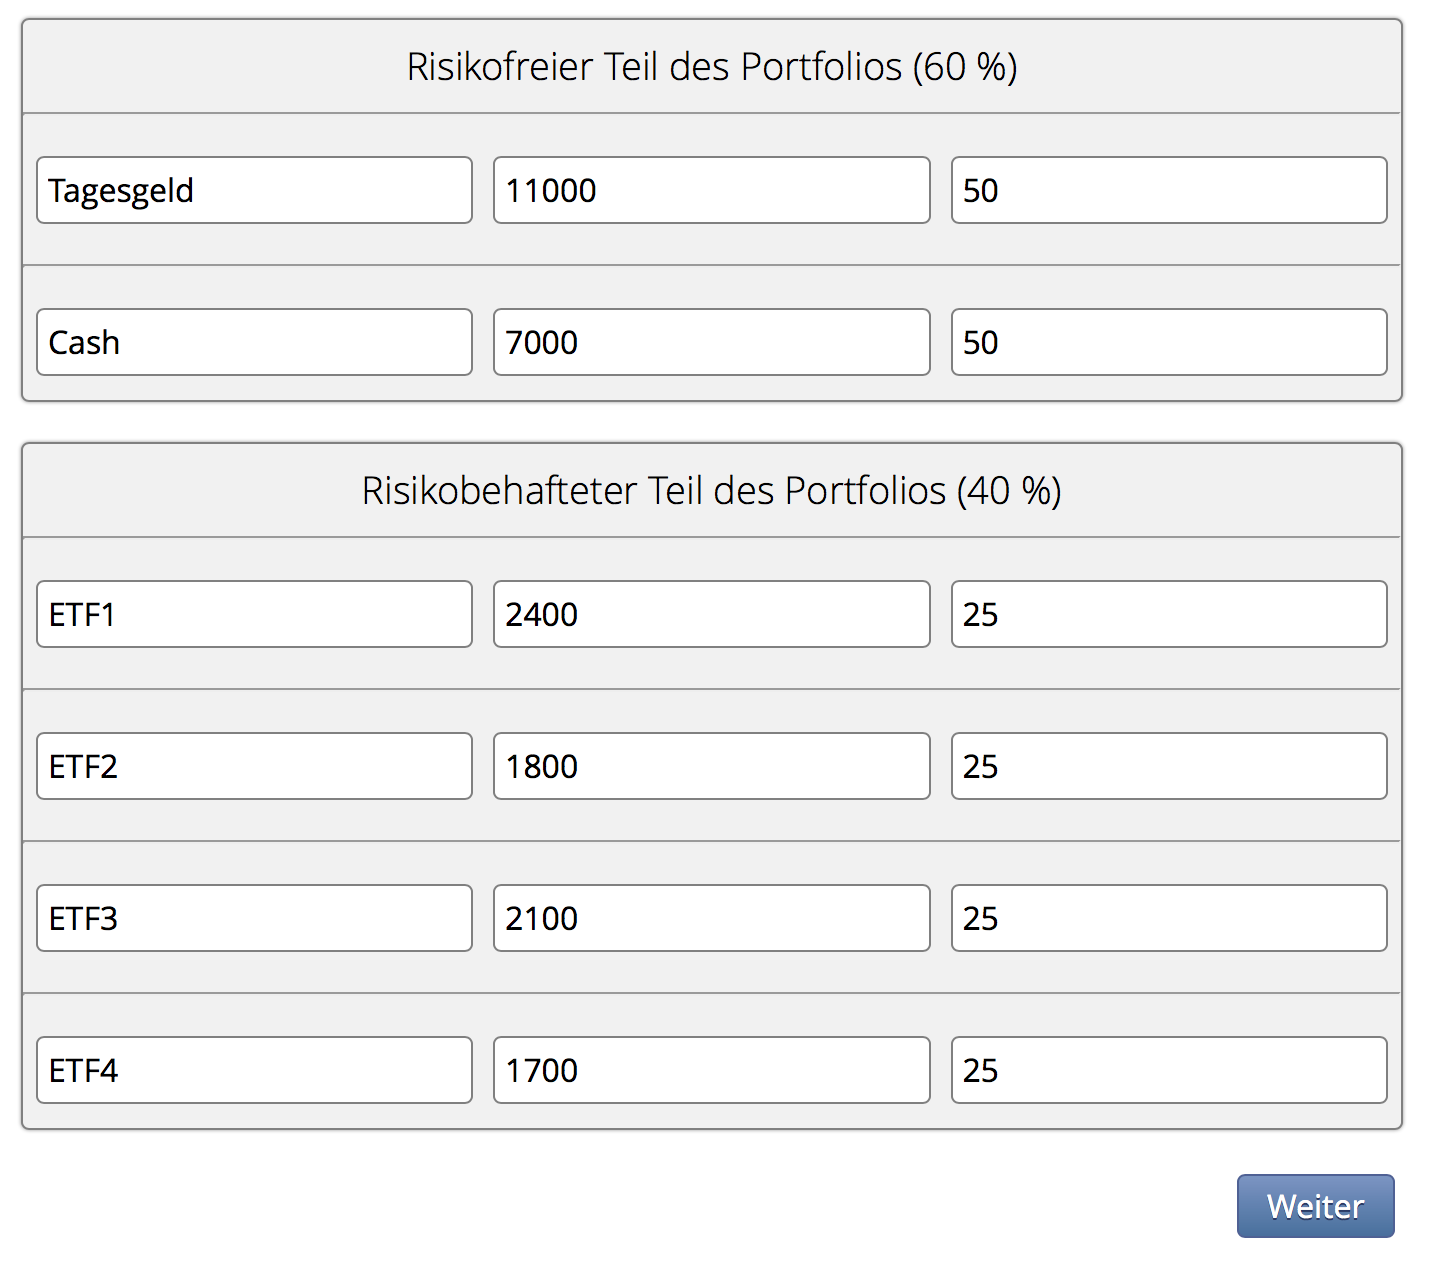Click the ETF3 percentage field
Screen dimensions: 1434x1266
tap(1168, 918)
